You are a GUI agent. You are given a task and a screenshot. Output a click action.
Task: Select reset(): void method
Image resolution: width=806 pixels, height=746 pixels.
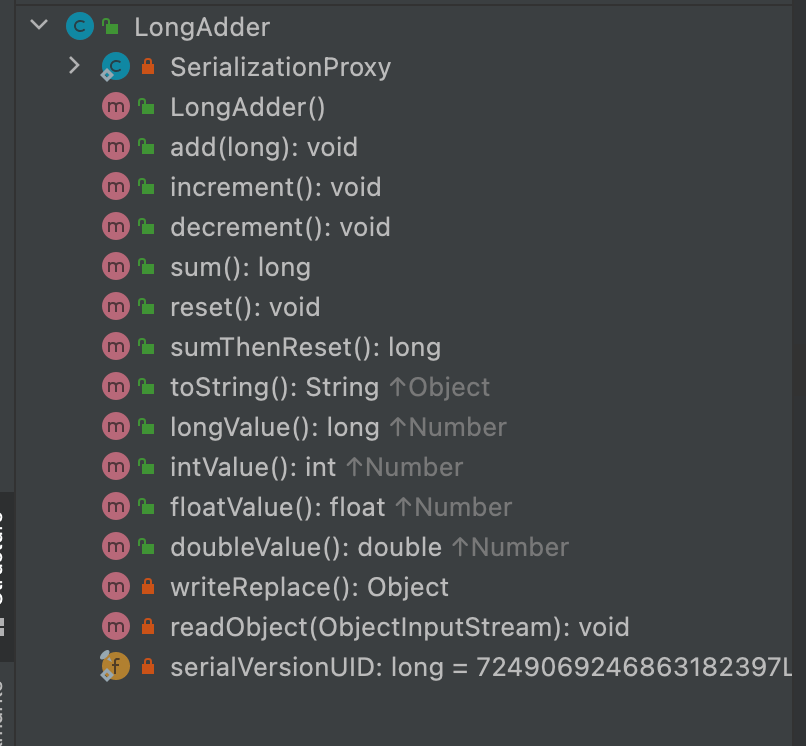coord(245,307)
